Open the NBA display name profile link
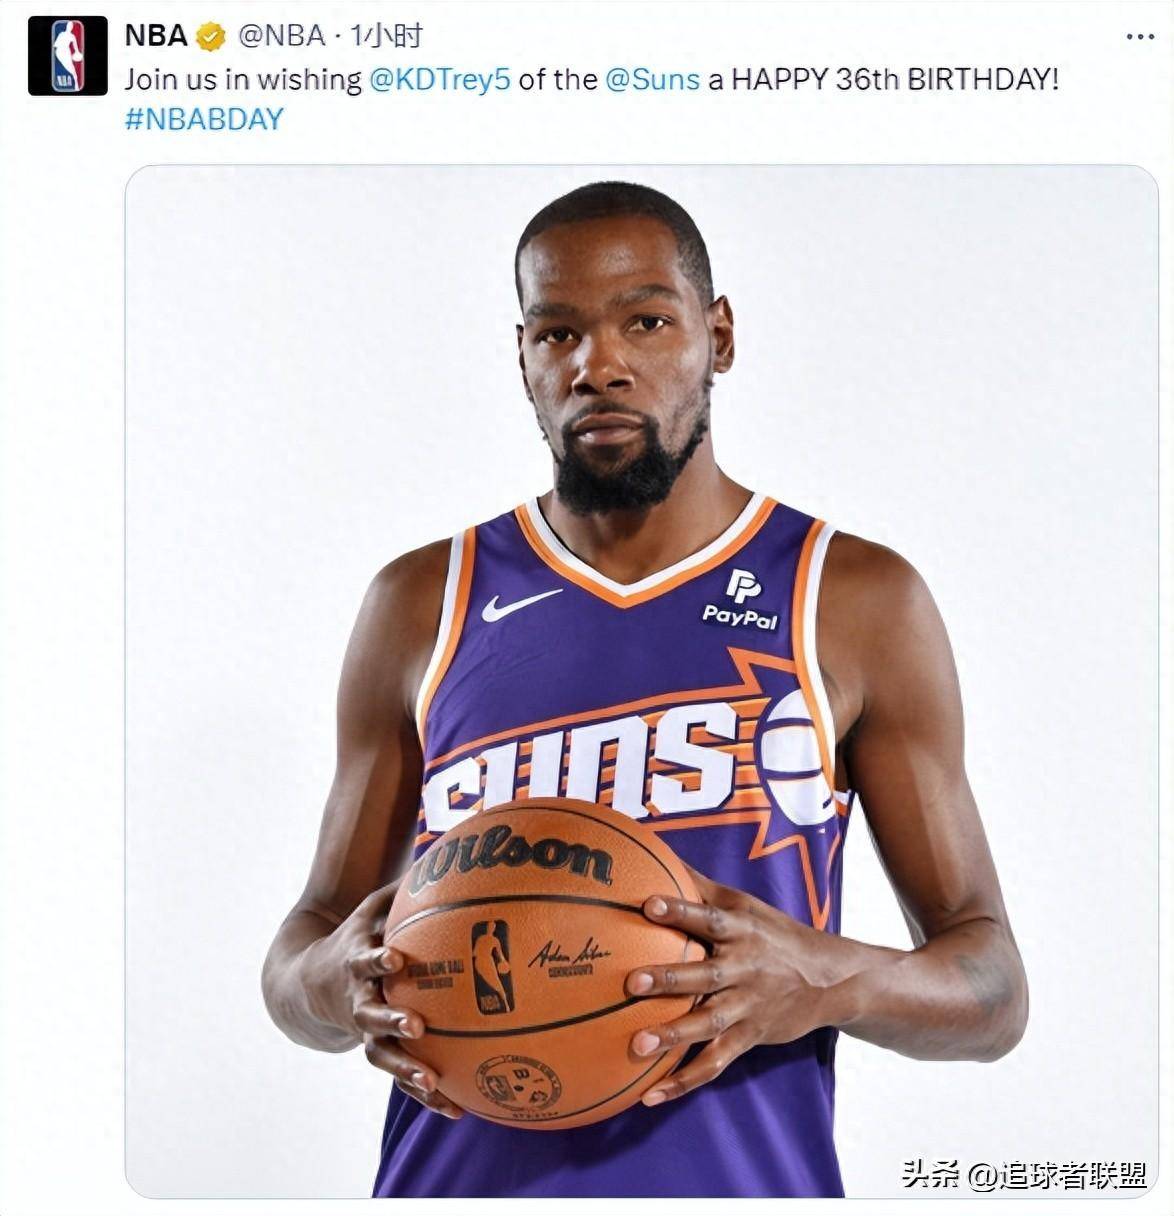The image size is (1174, 1216). 156,37
